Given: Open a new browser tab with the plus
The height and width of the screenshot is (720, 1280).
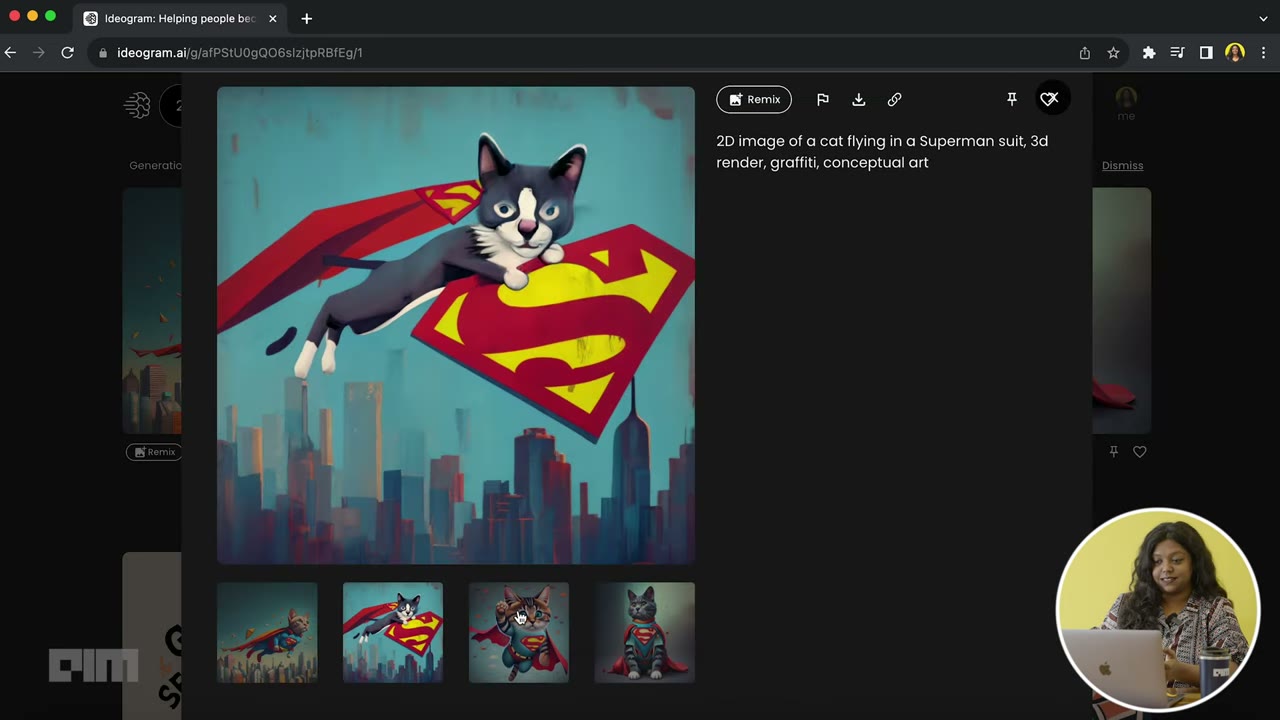Looking at the screenshot, I should tap(306, 19).
